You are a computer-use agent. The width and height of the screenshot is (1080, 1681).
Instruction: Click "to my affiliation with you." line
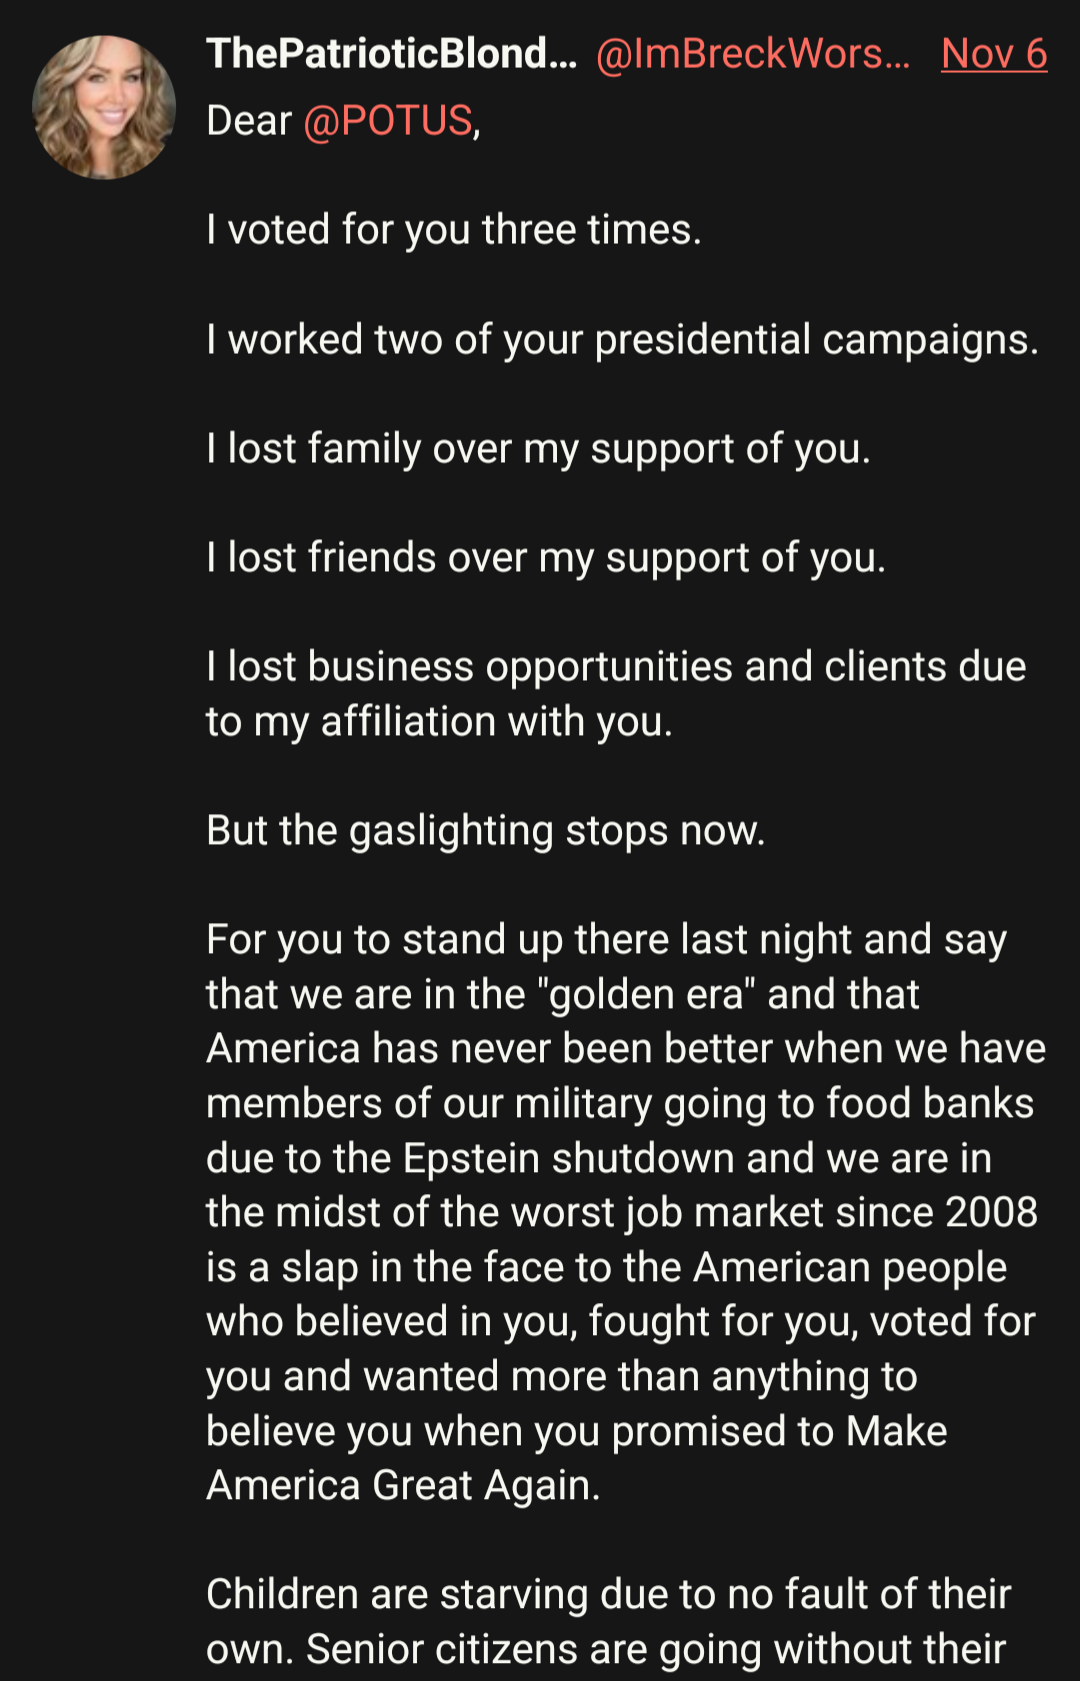point(439,722)
